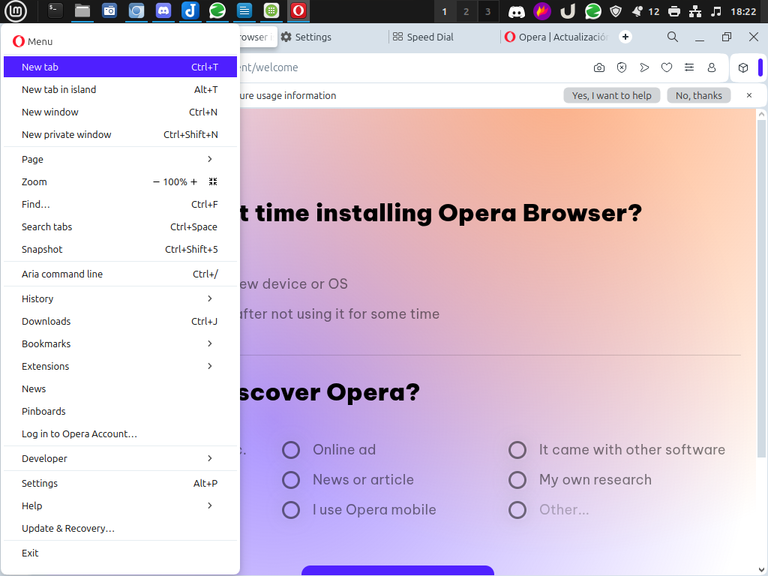Open the music note tray icon

pos(716,11)
